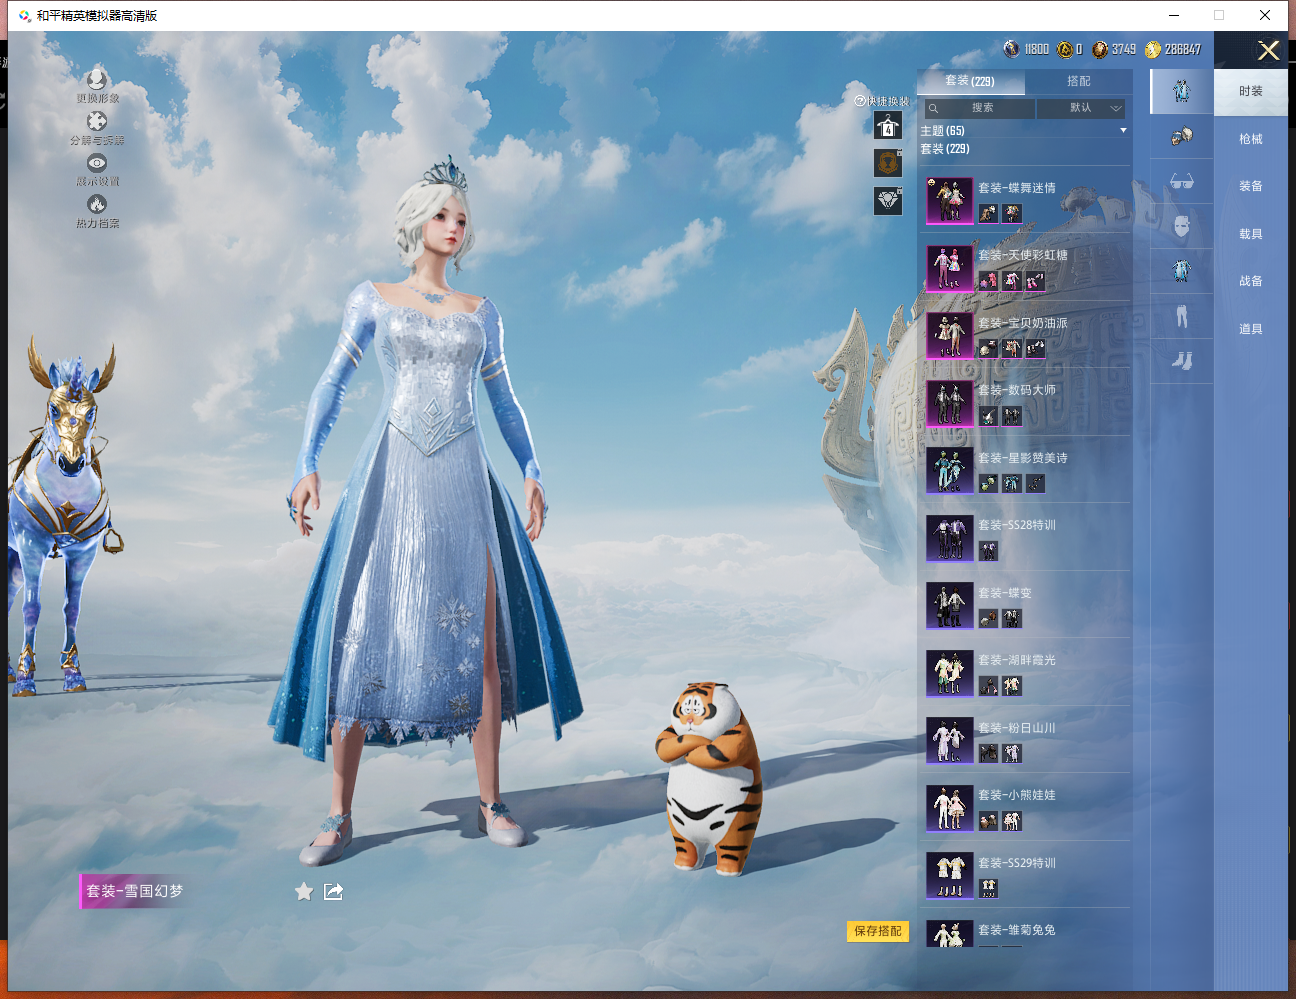Image resolution: width=1296 pixels, height=999 pixels.
Task: Click the 搜索 search field
Action: tap(978, 108)
